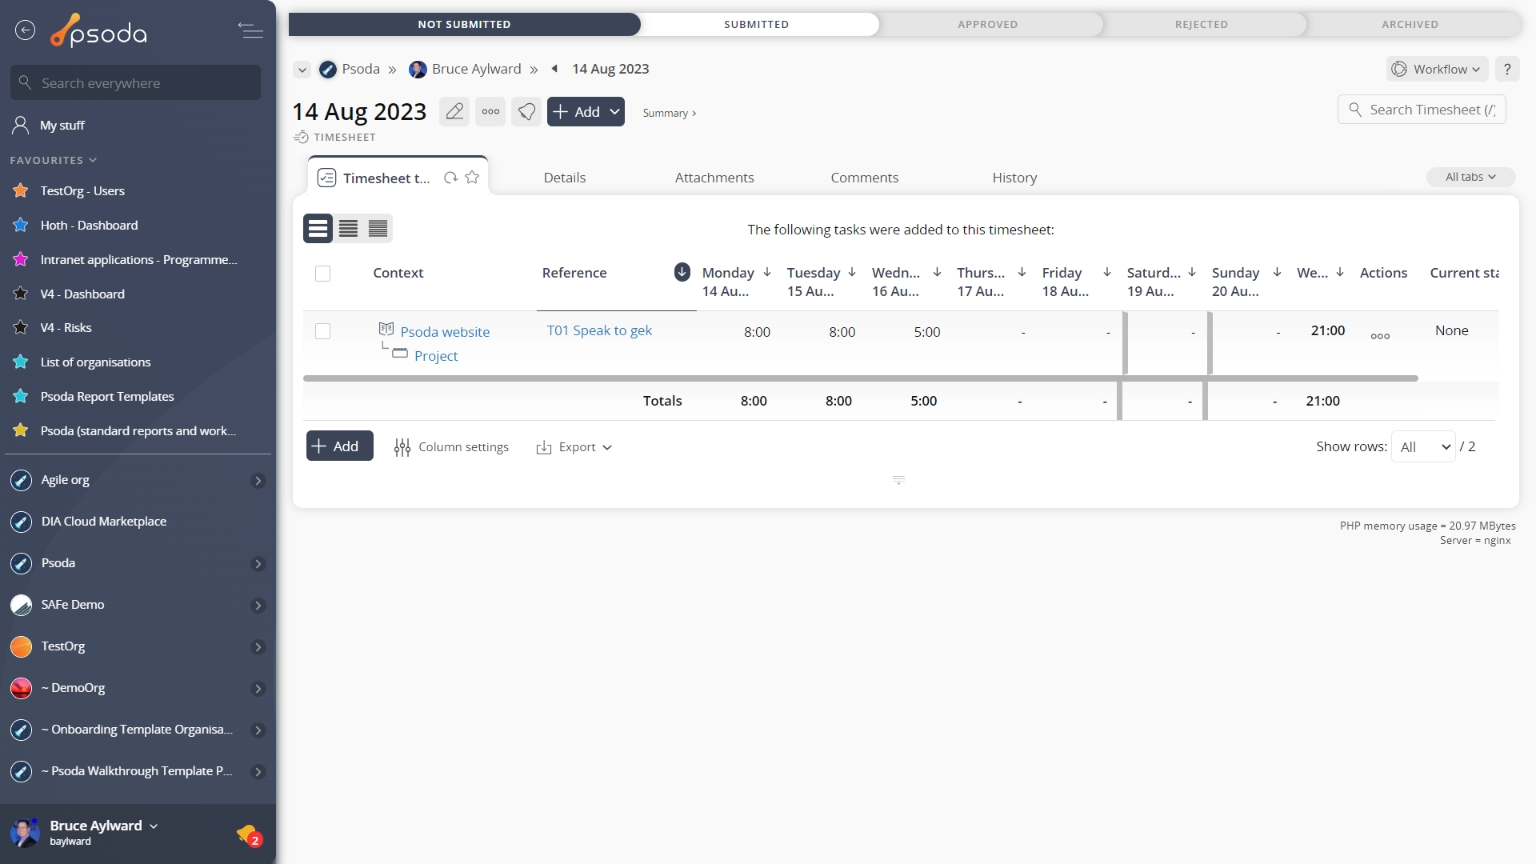Screen dimensions: 1536x864
Task: Switch to the Comments tab
Action: (x=864, y=177)
